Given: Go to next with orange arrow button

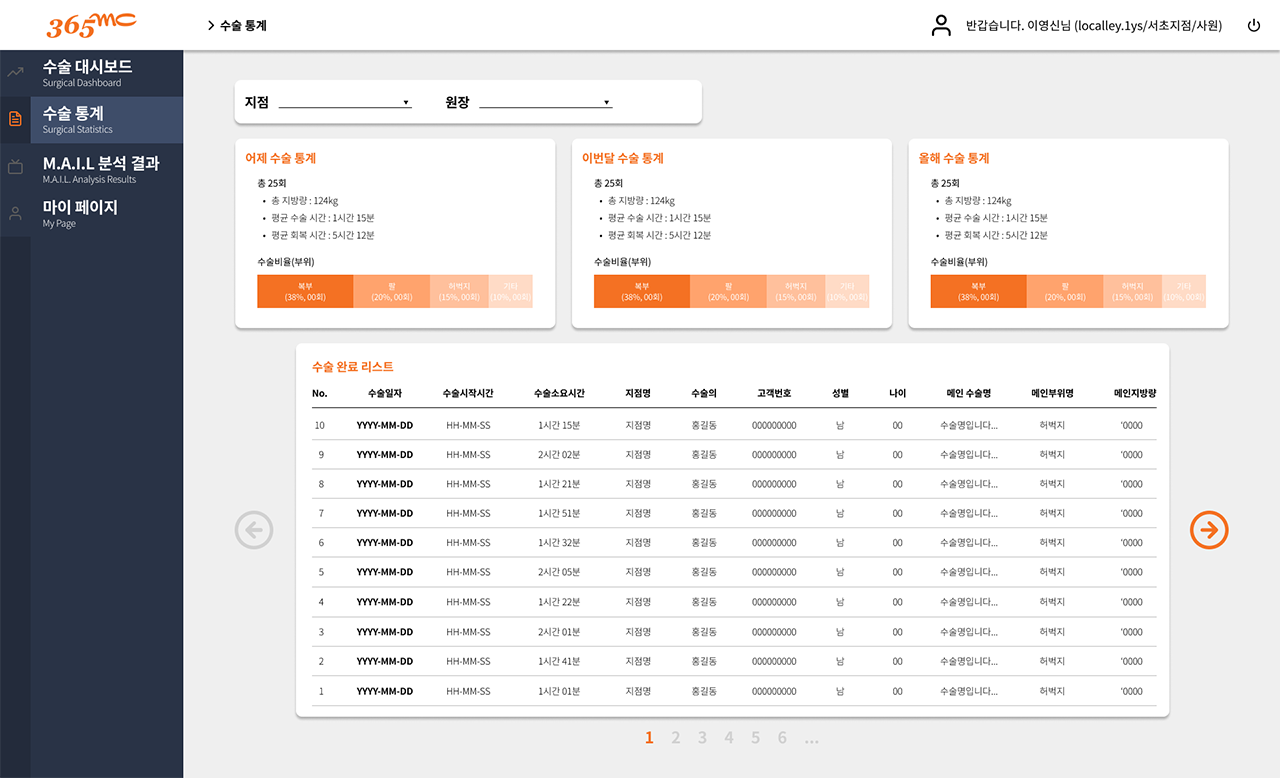Looking at the screenshot, I should (1209, 530).
